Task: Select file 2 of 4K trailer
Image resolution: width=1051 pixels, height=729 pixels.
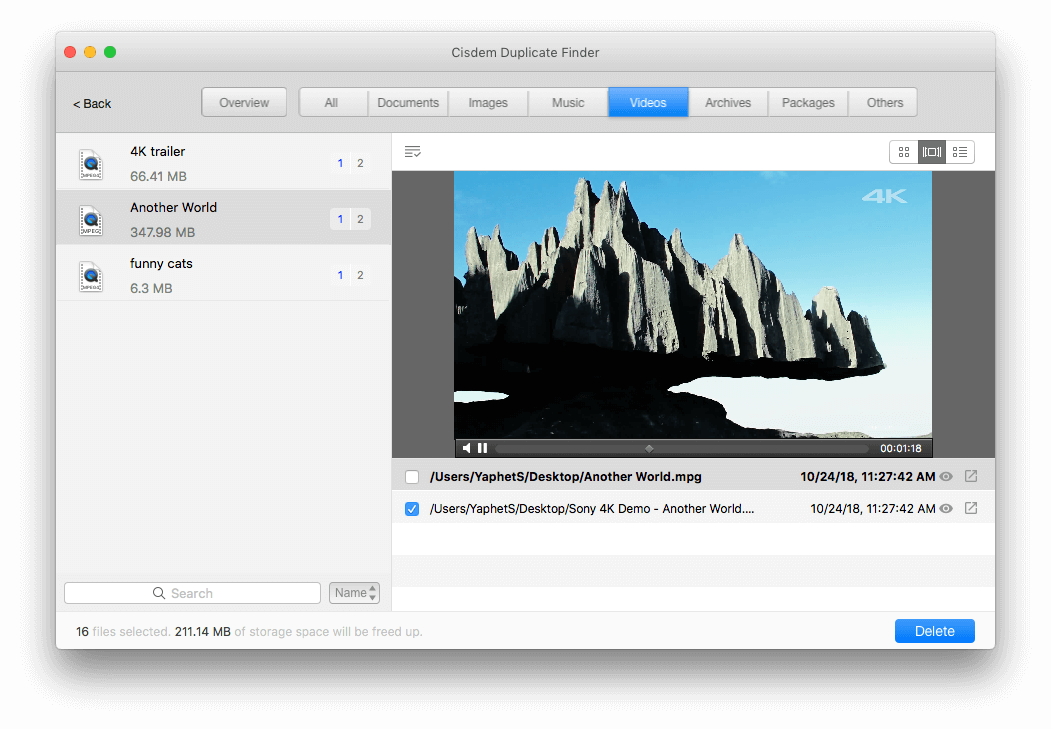Action: point(361,163)
